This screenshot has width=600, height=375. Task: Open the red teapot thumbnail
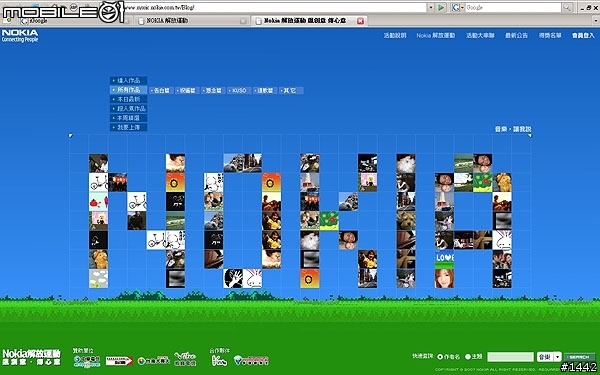98,202
